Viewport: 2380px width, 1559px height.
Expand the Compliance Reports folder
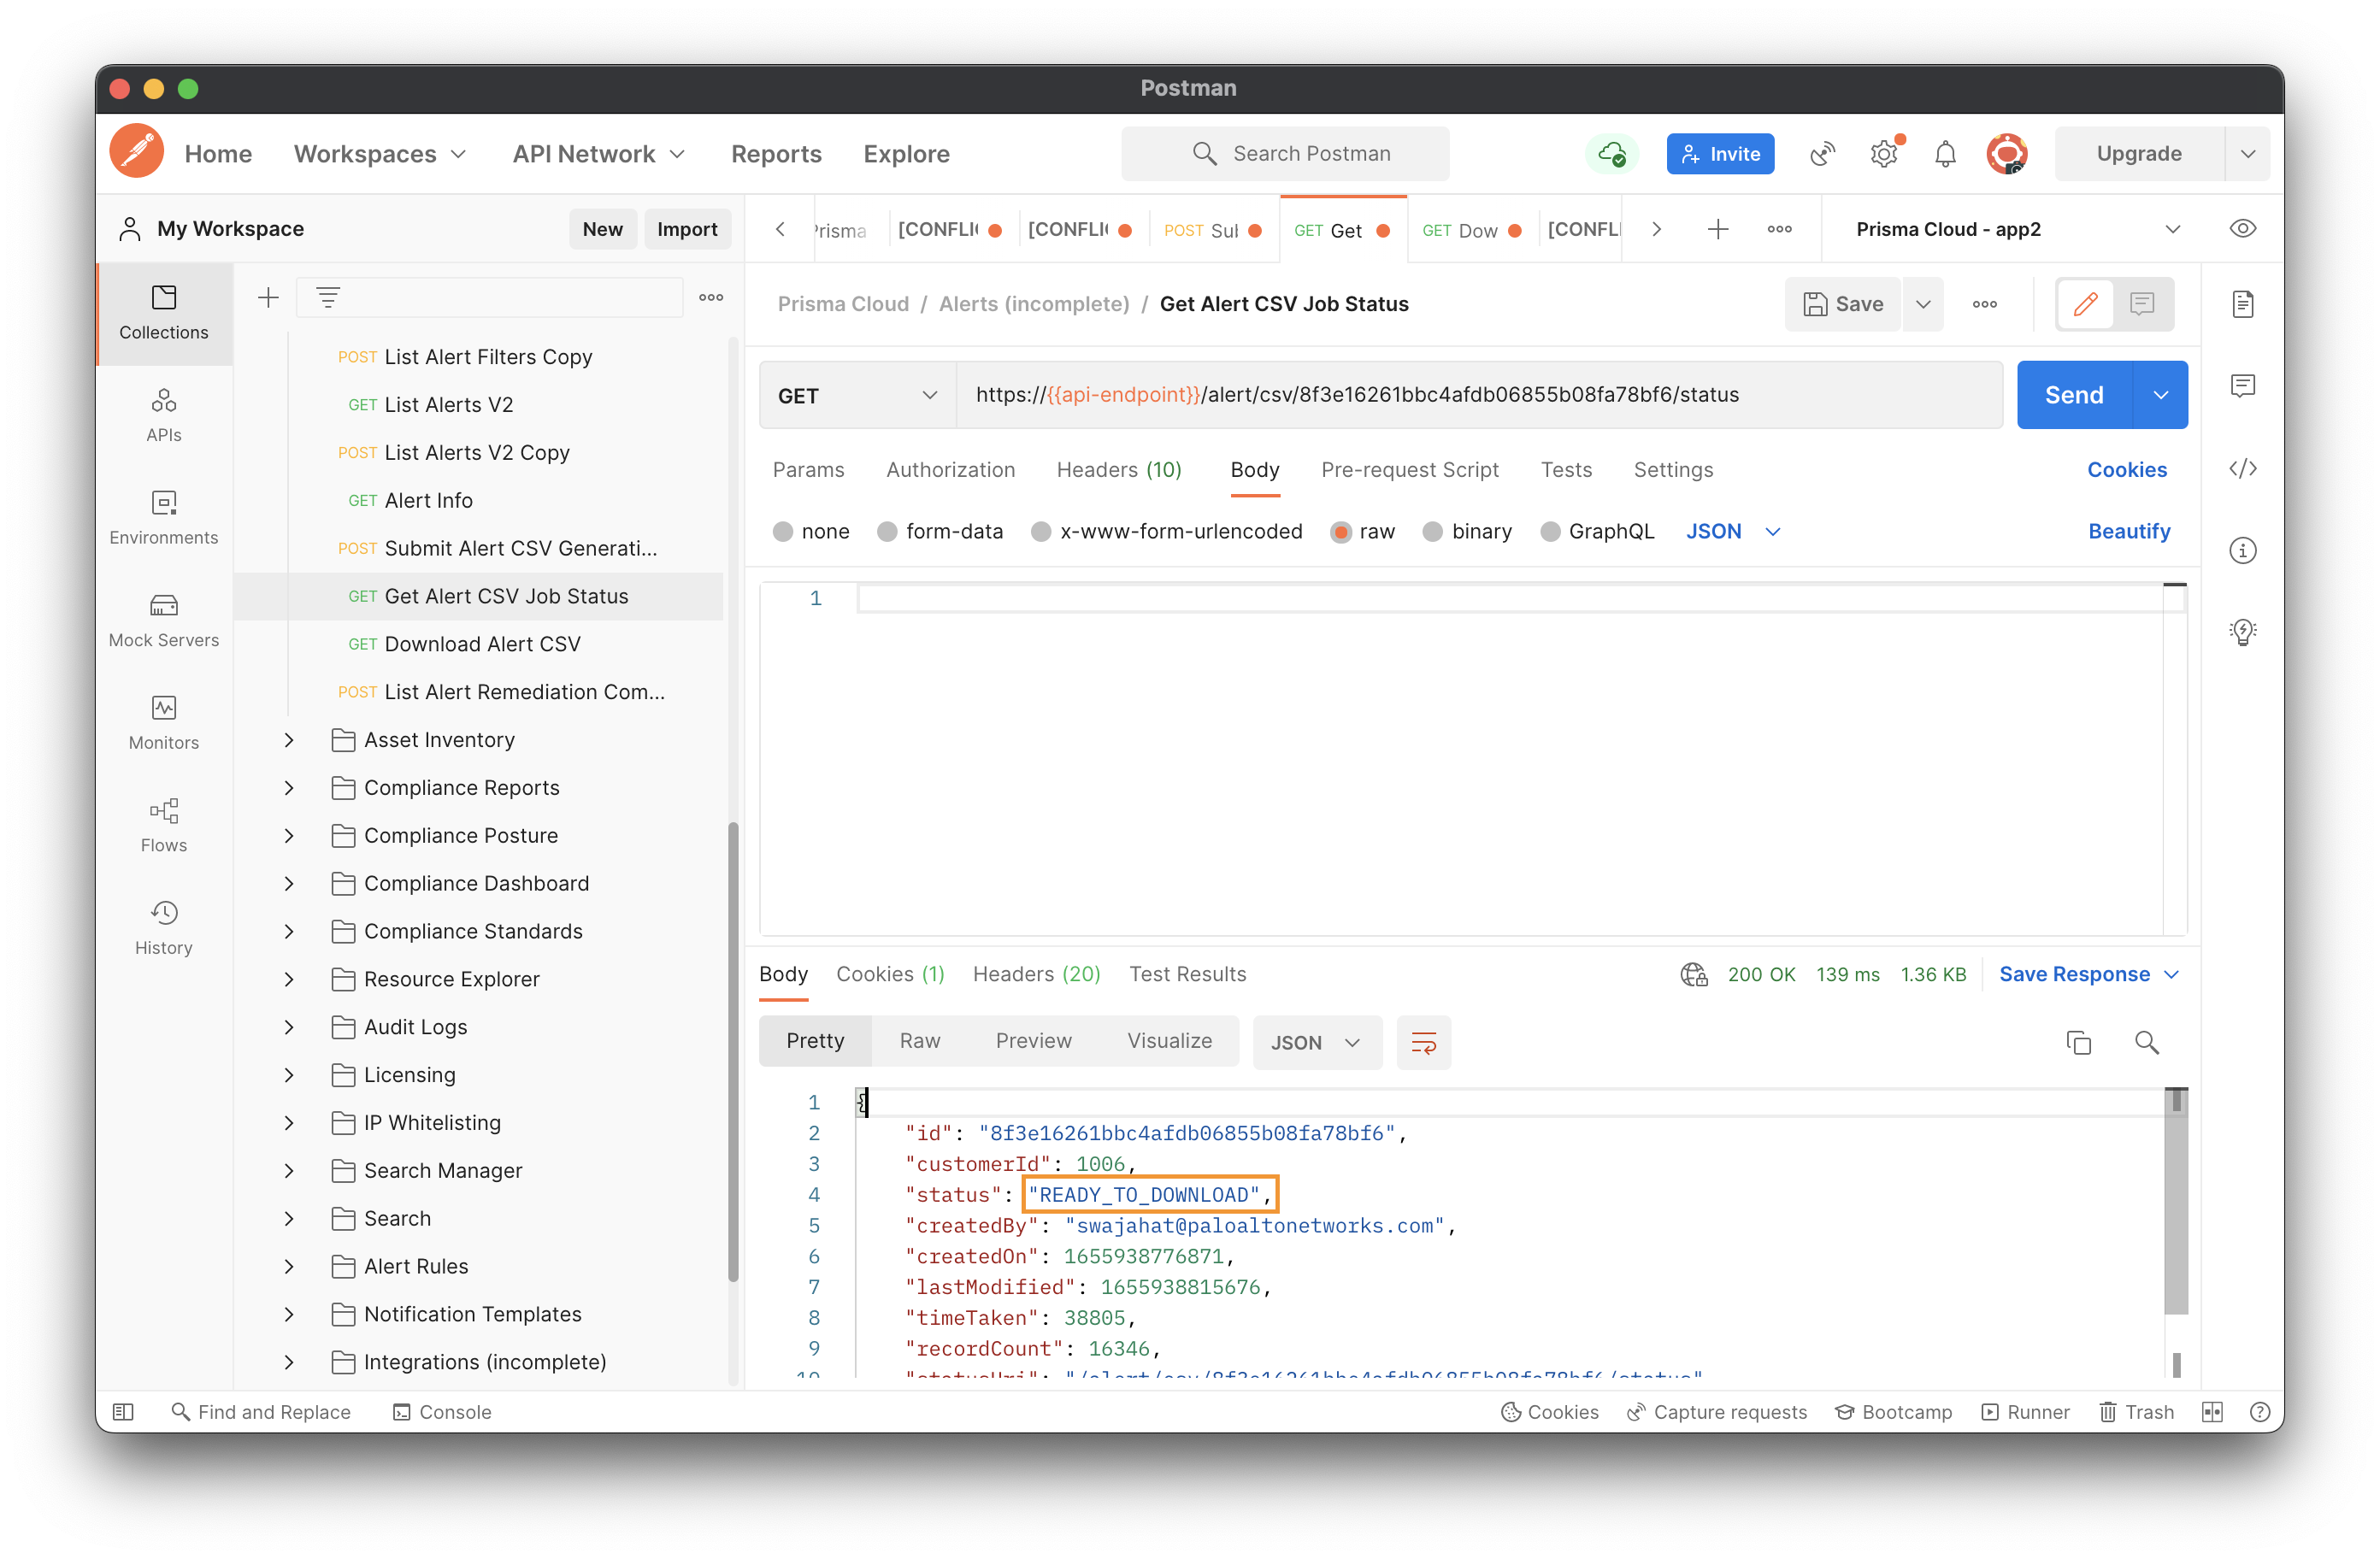(289, 788)
